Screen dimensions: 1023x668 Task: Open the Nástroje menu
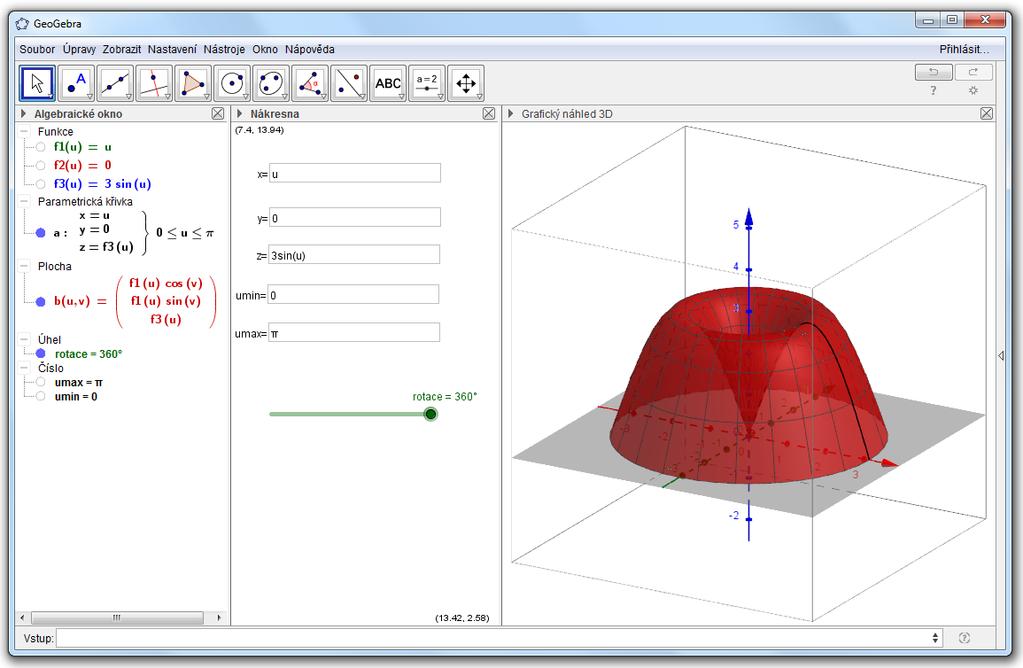click(x=224, y=49)
